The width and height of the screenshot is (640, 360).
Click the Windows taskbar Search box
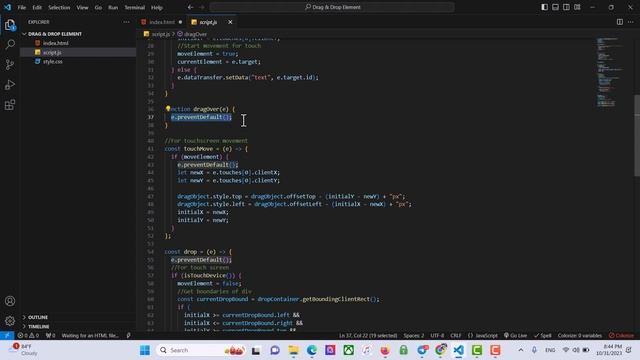coord(200,350)
